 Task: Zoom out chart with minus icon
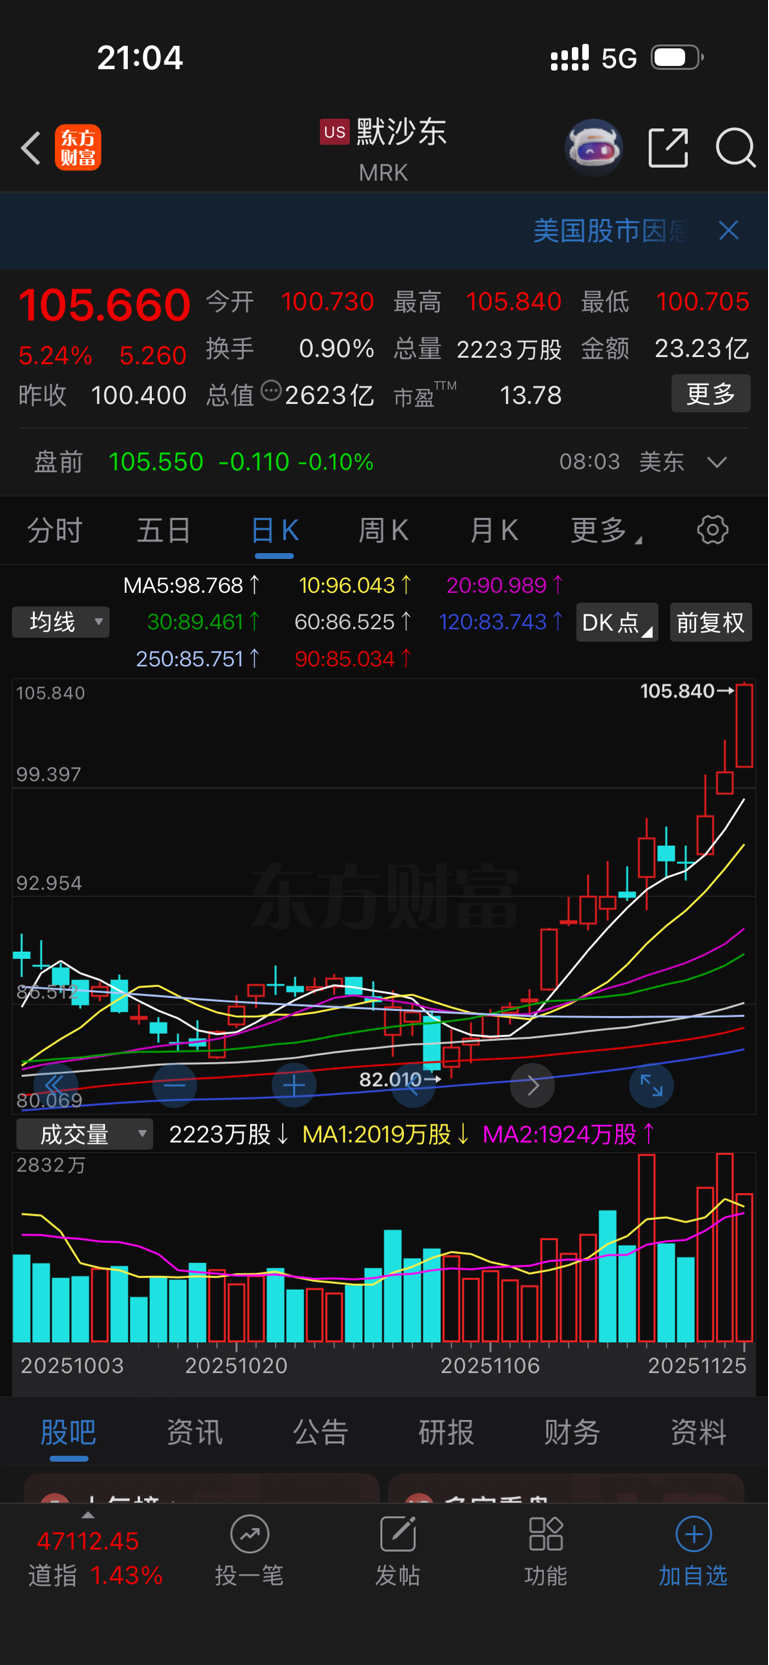[175, 1085]
